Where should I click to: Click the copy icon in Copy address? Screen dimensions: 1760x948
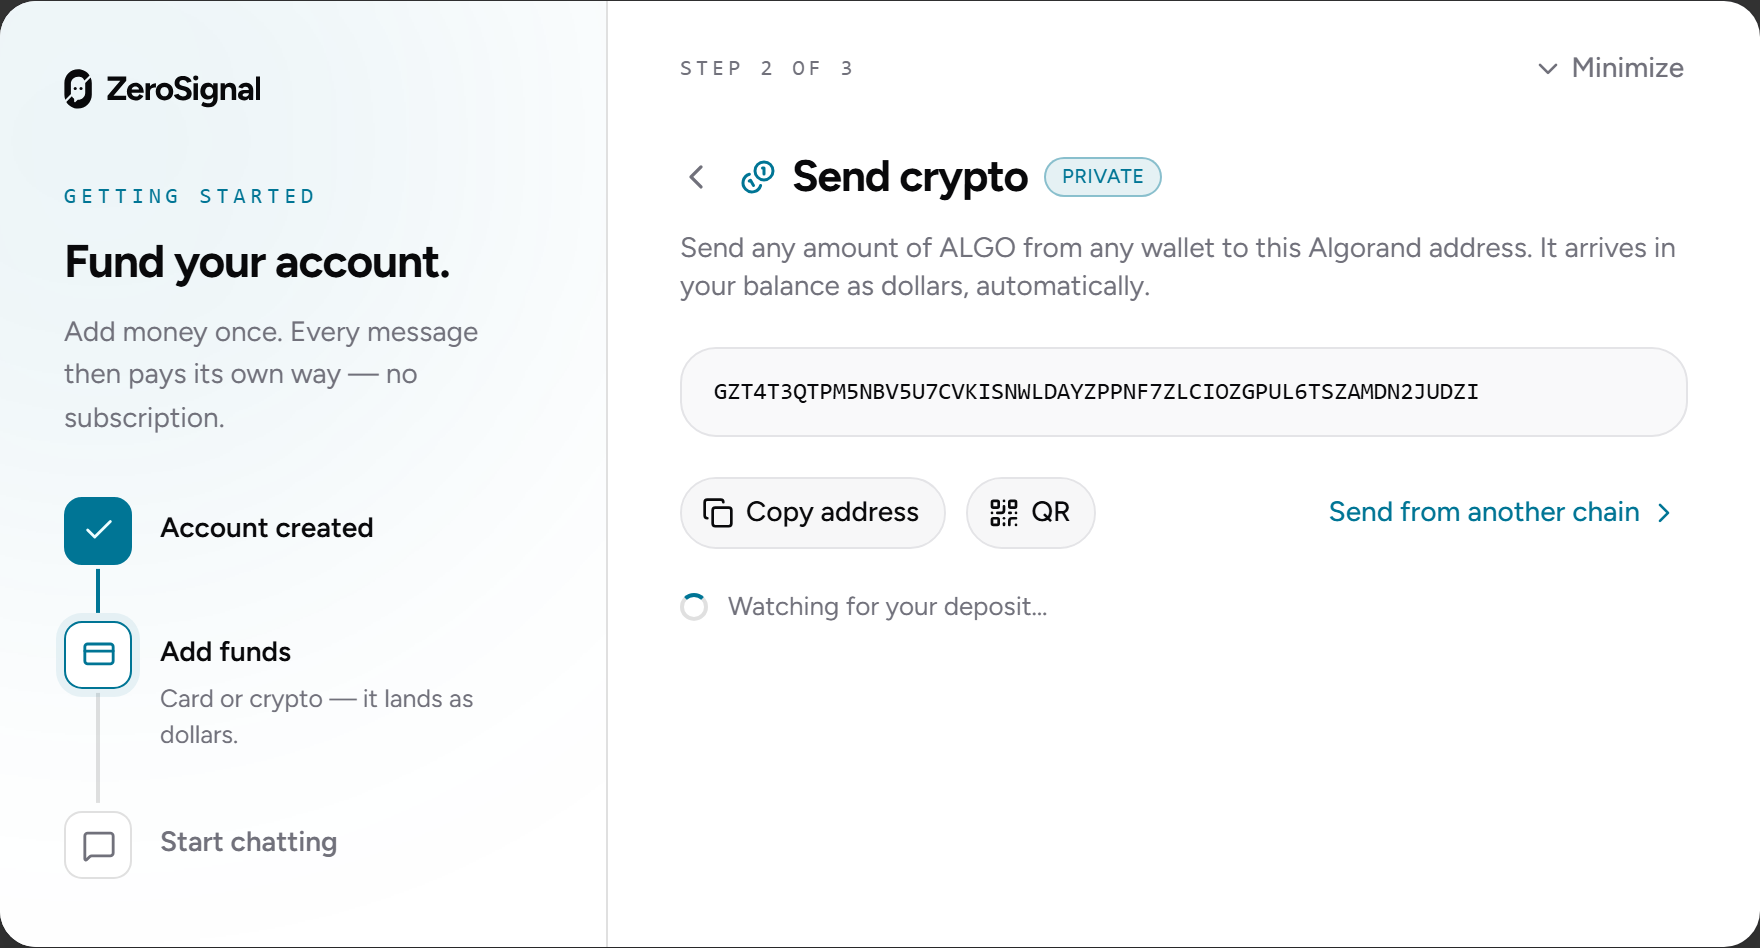[x=718, y=513]
